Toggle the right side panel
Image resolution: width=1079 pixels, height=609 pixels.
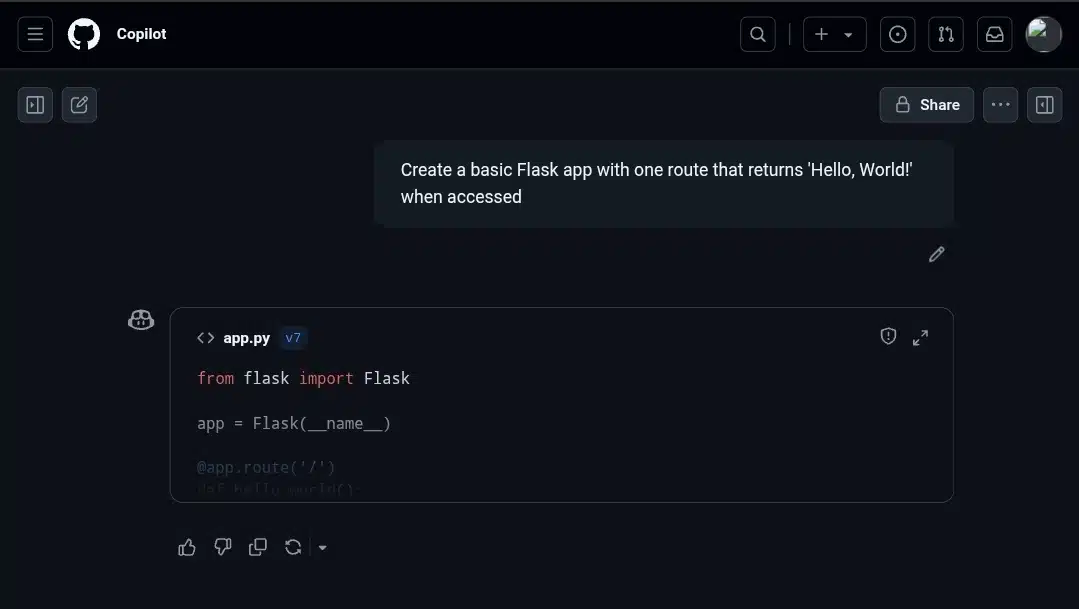[x=1045, y=105]
